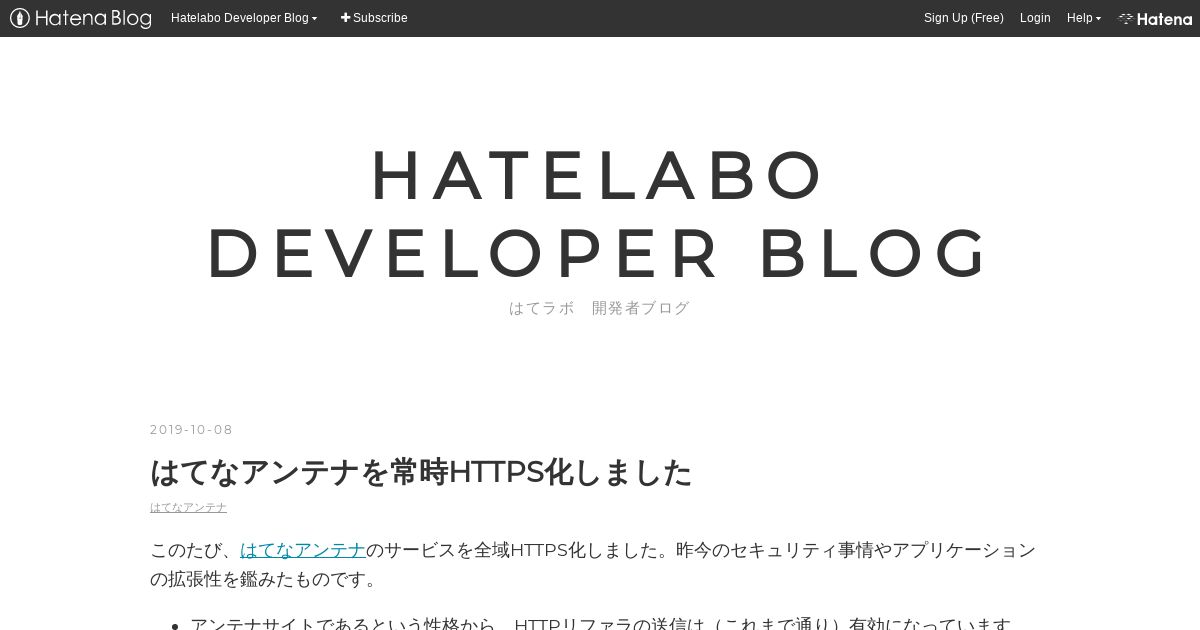Follow the はてなアンテナ link in the article body

point(303,550)
